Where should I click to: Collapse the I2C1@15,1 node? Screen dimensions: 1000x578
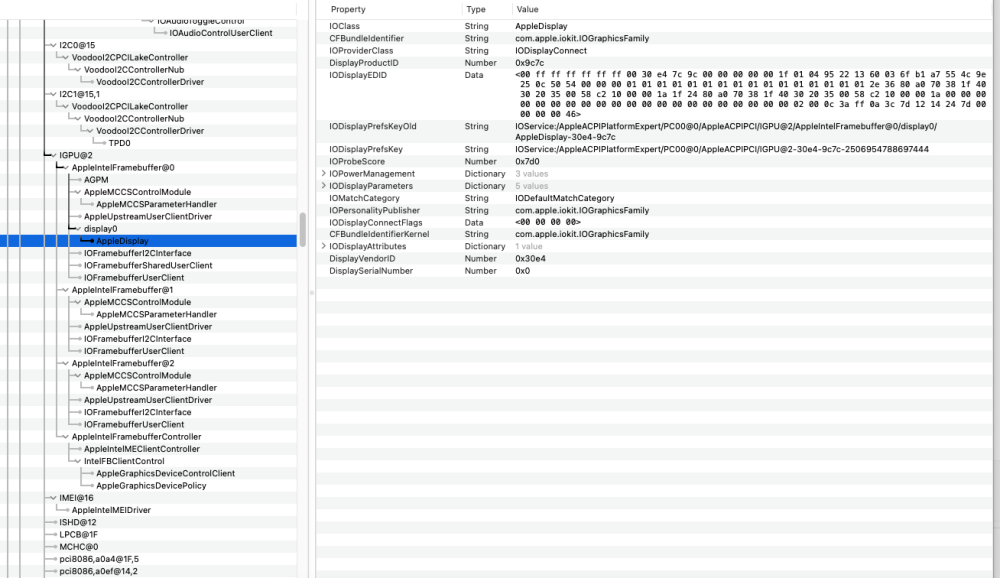click(x=53, y=94)
